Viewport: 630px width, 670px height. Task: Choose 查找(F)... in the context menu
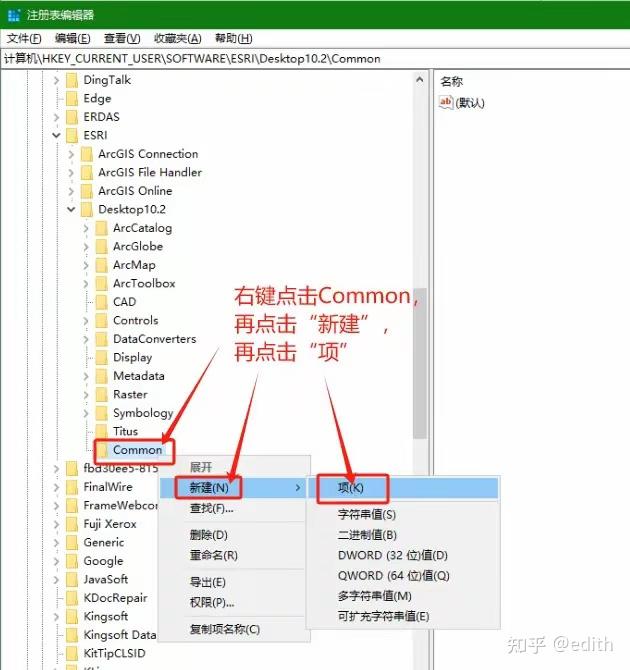212,508
